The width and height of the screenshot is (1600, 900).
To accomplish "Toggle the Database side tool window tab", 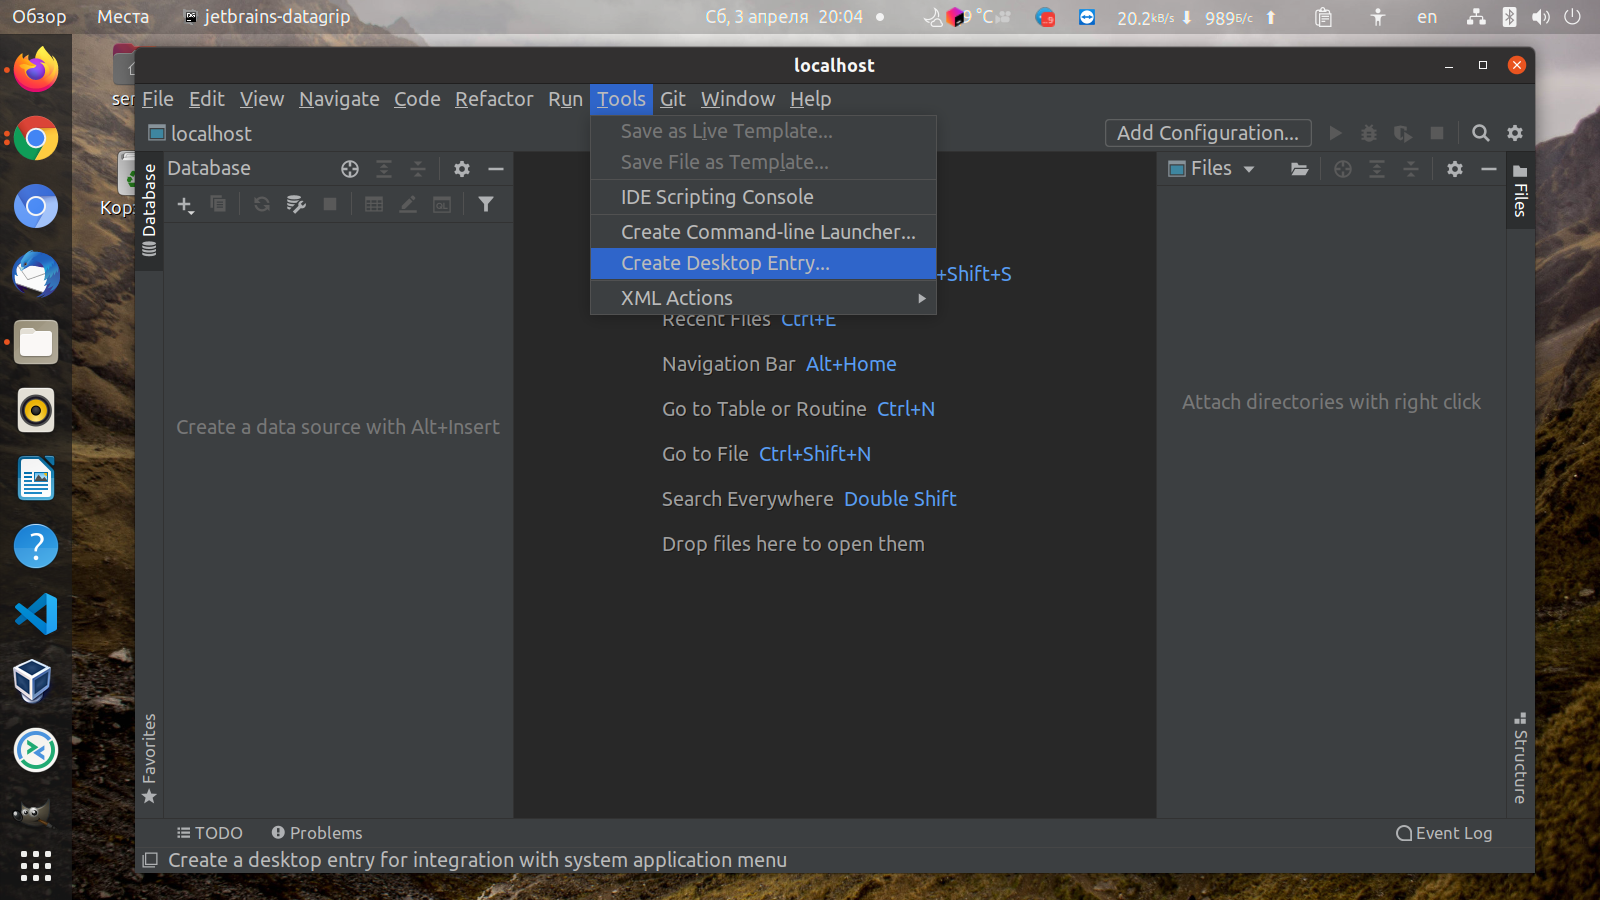I will point(149,209).
